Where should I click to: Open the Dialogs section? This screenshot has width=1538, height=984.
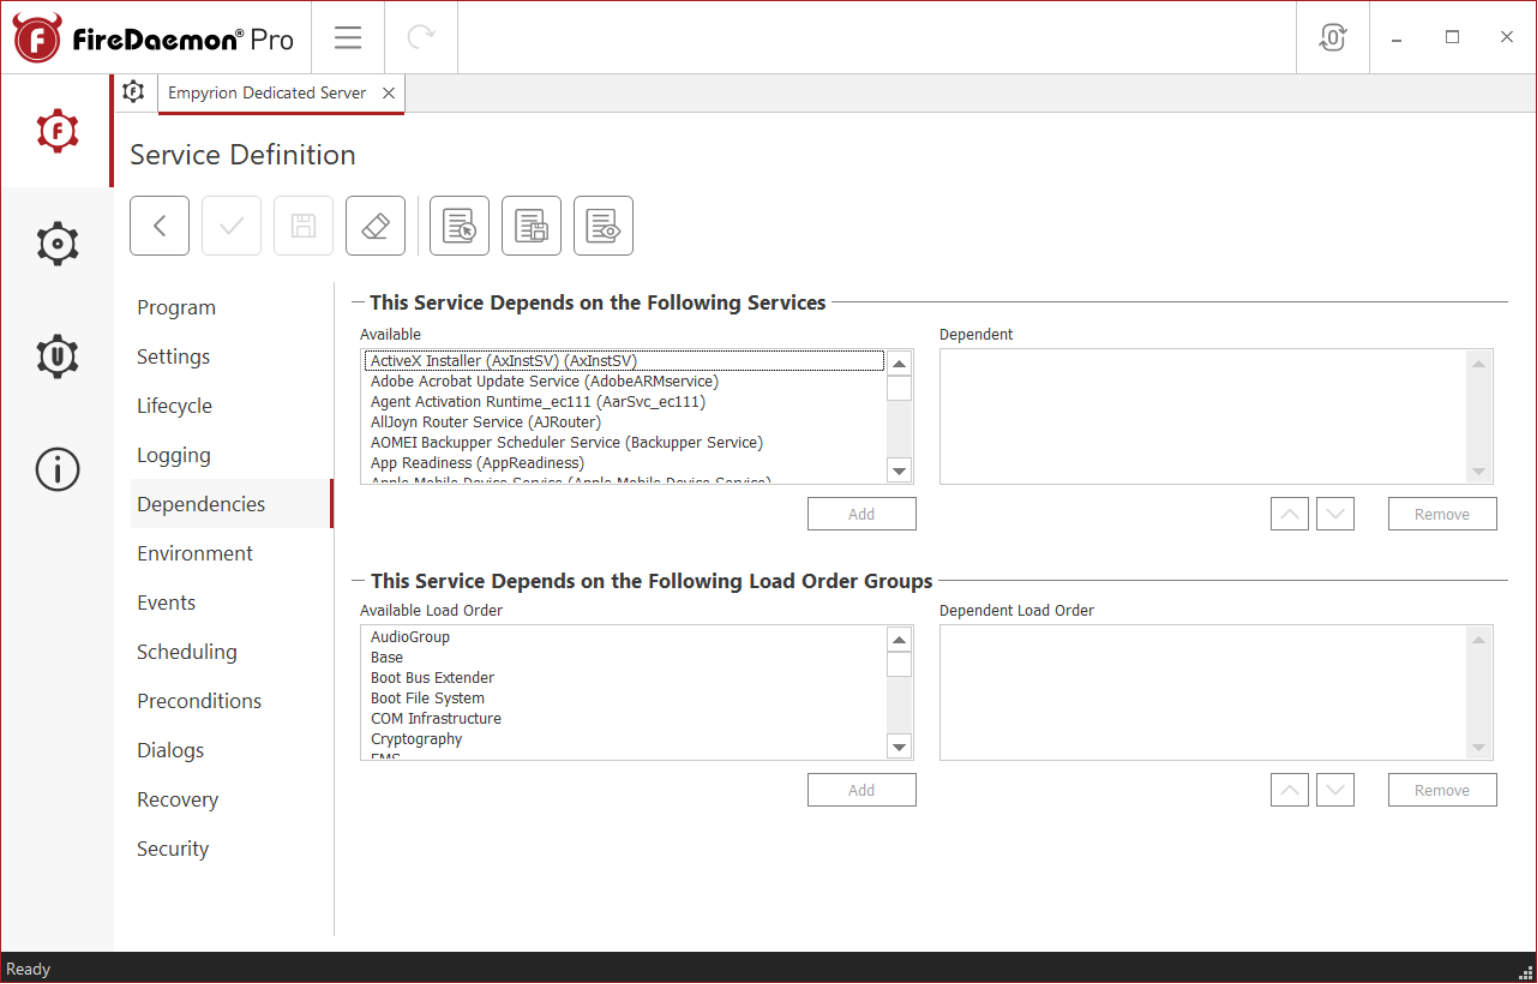tap(170, 750)
